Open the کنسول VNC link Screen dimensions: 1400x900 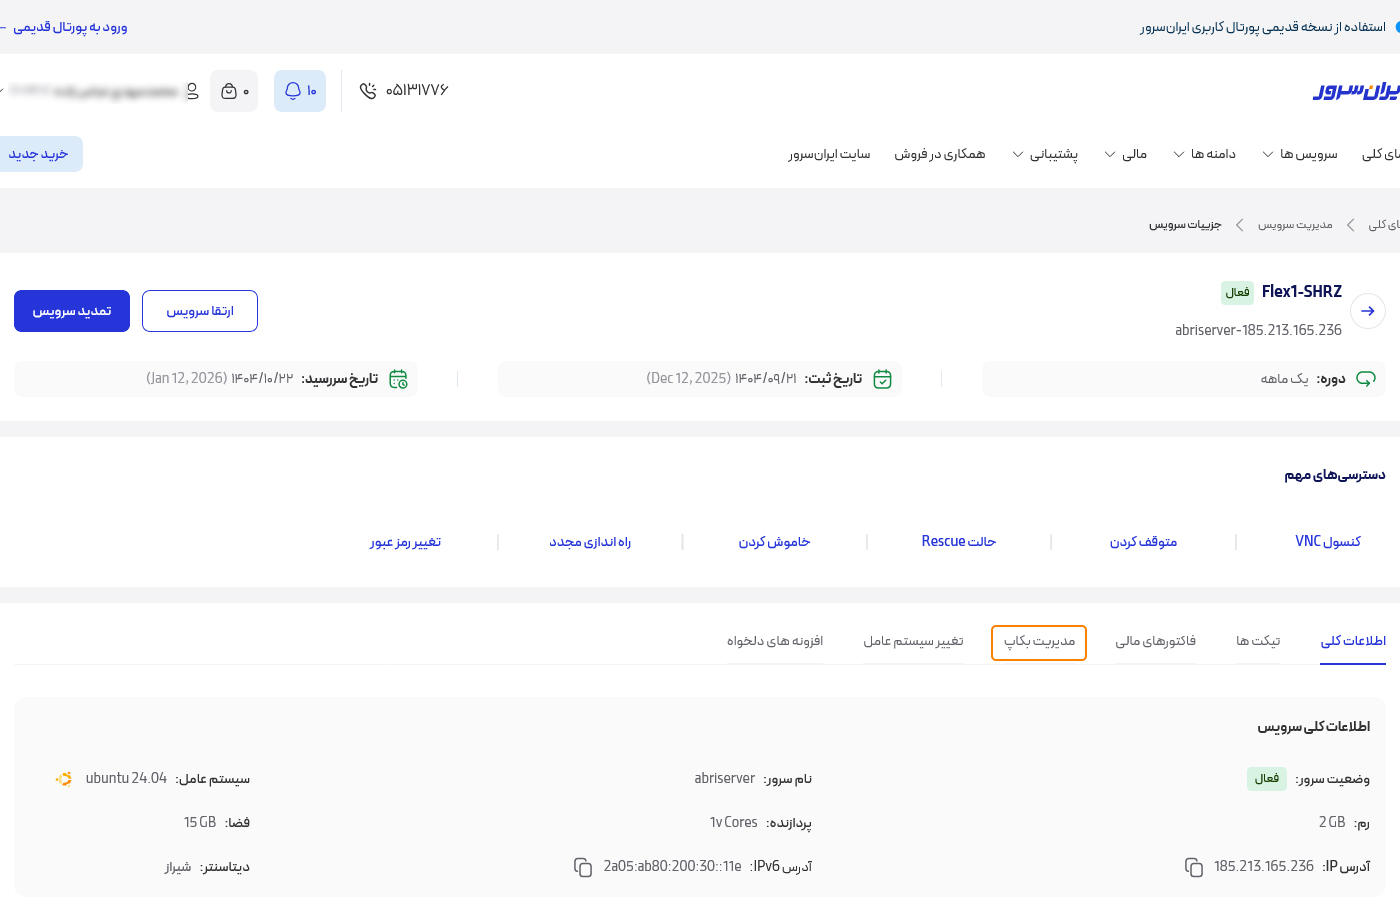tap(1327, 541)
